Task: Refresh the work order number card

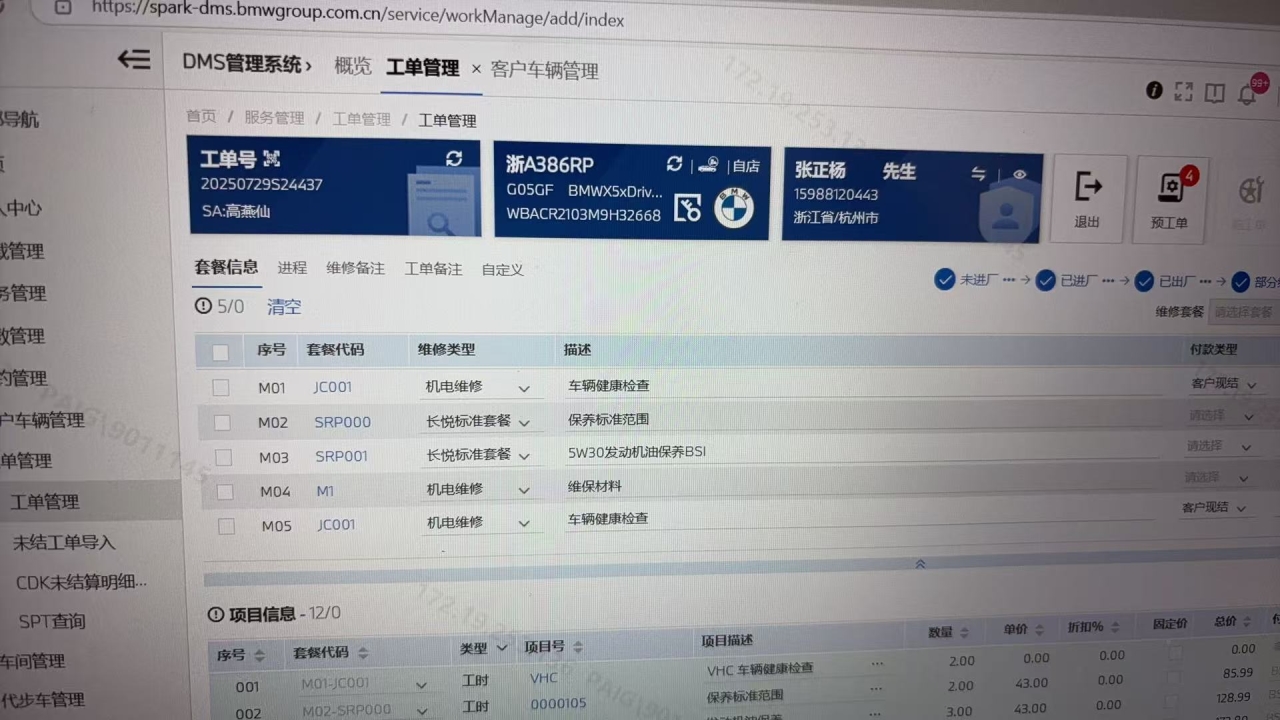Action: pos(454,159)
